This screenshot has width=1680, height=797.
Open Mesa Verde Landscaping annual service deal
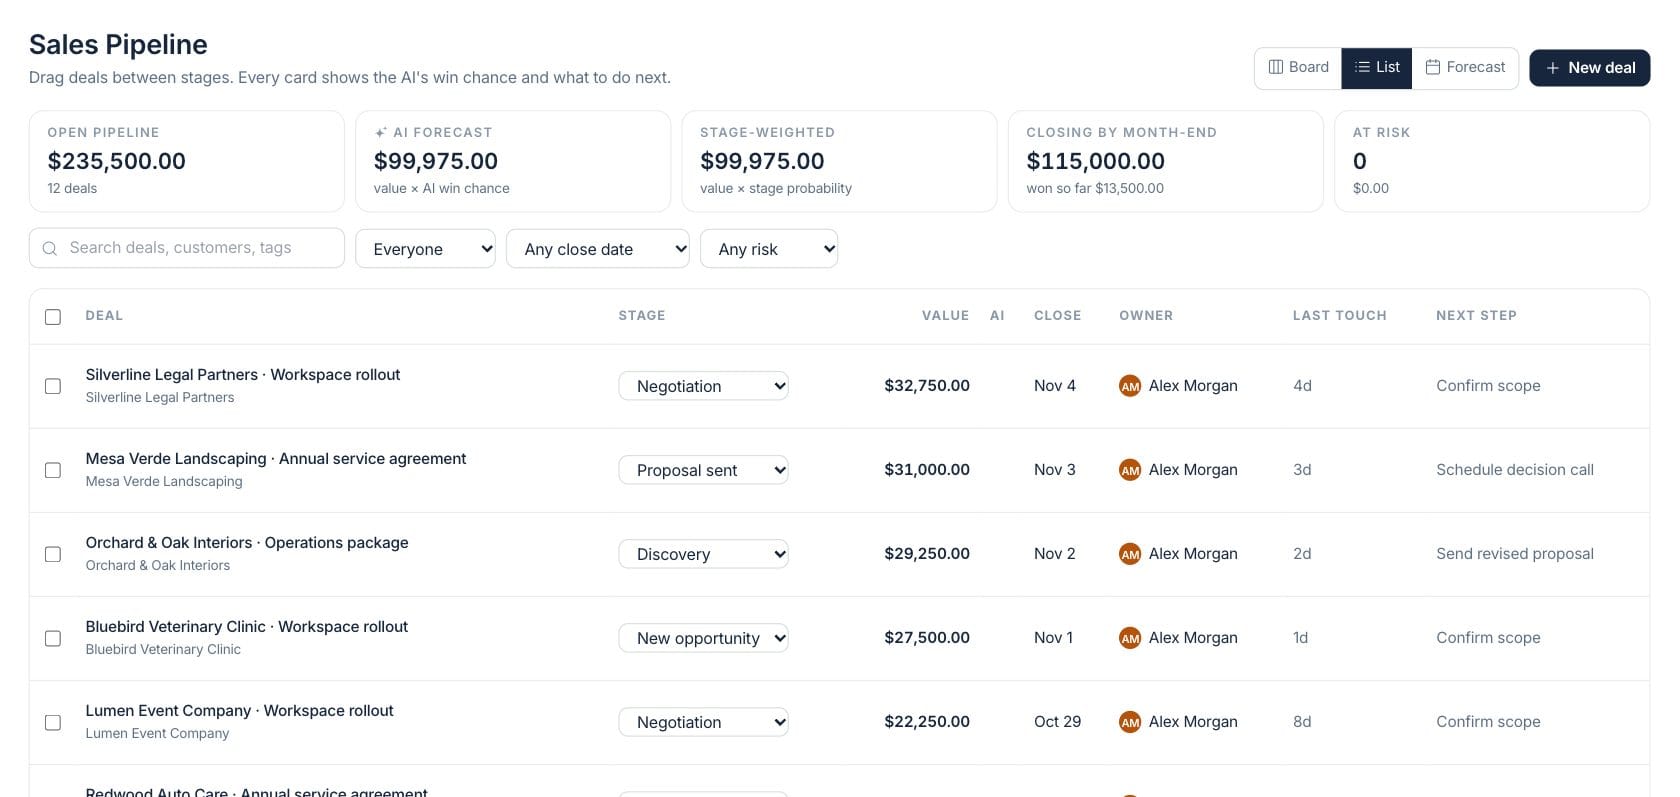276,459
